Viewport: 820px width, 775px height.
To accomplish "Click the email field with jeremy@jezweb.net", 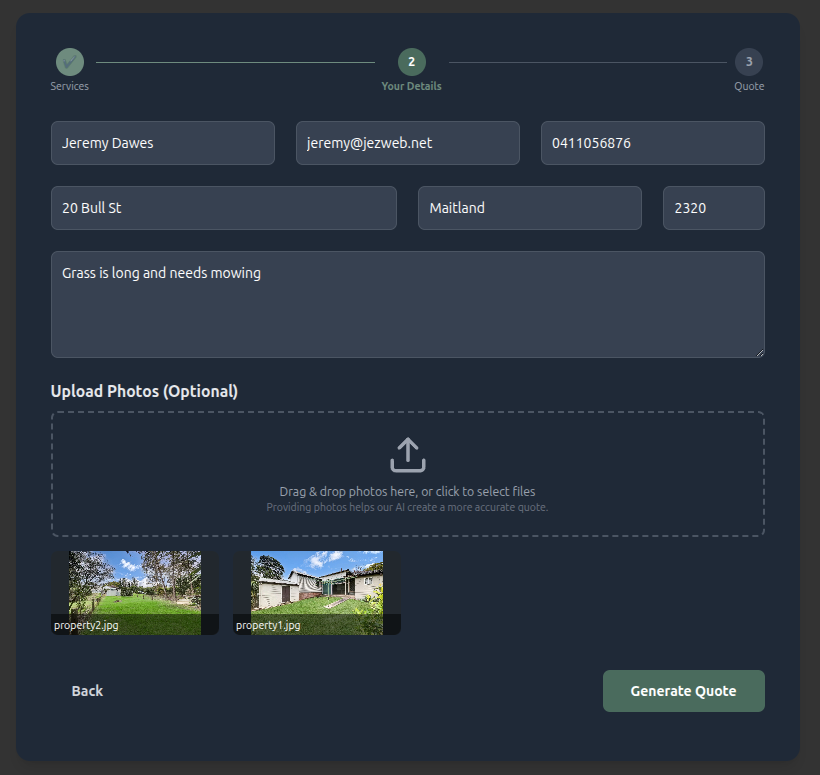I will tap(407, 143).
